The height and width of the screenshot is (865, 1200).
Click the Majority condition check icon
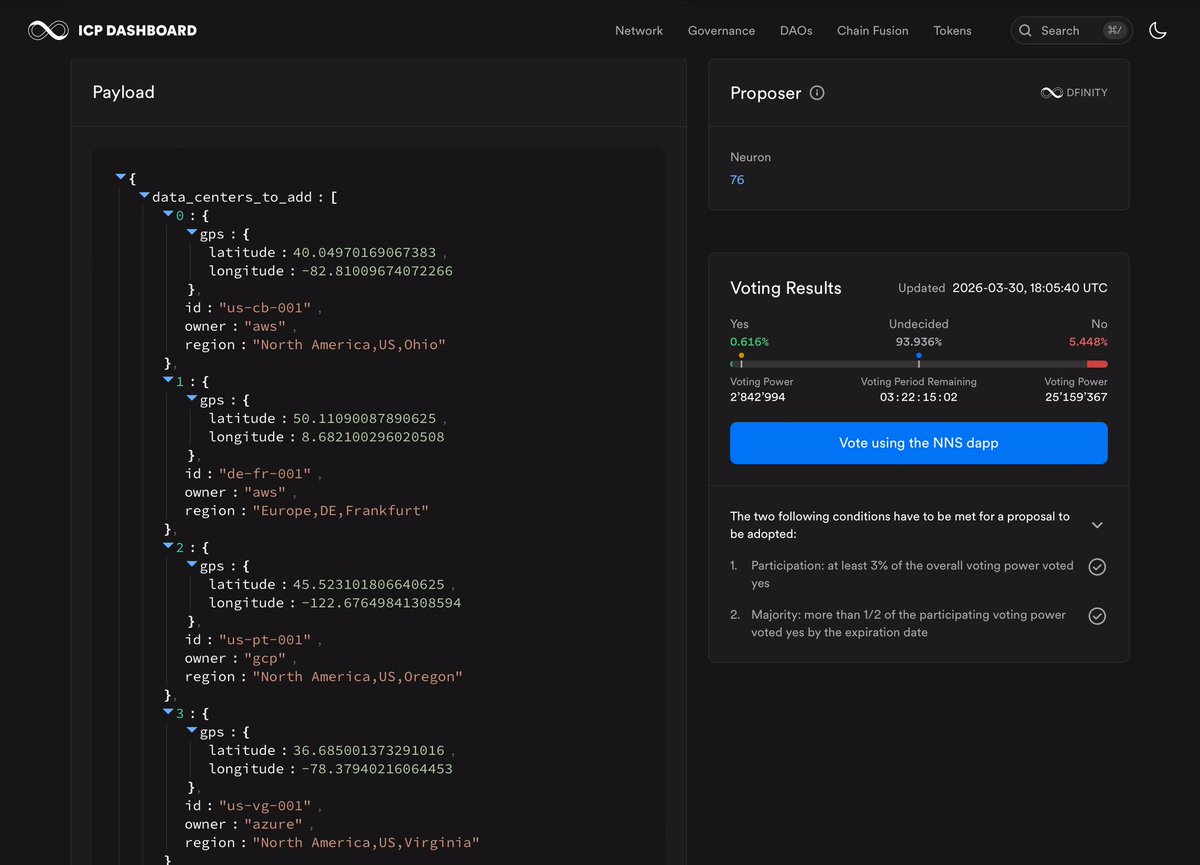point(1097,616)
